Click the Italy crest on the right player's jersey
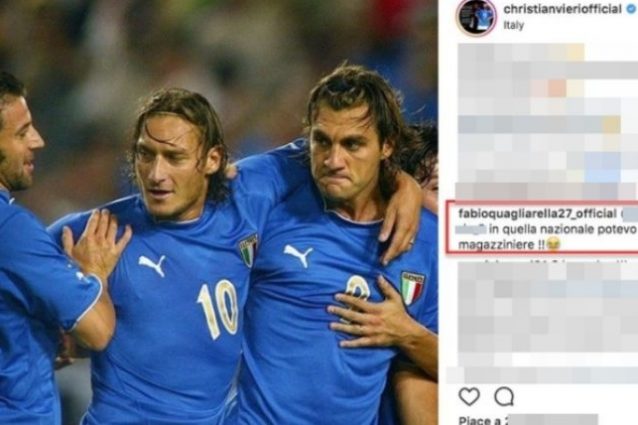638x425 pixels. click(x=412, y=288)
